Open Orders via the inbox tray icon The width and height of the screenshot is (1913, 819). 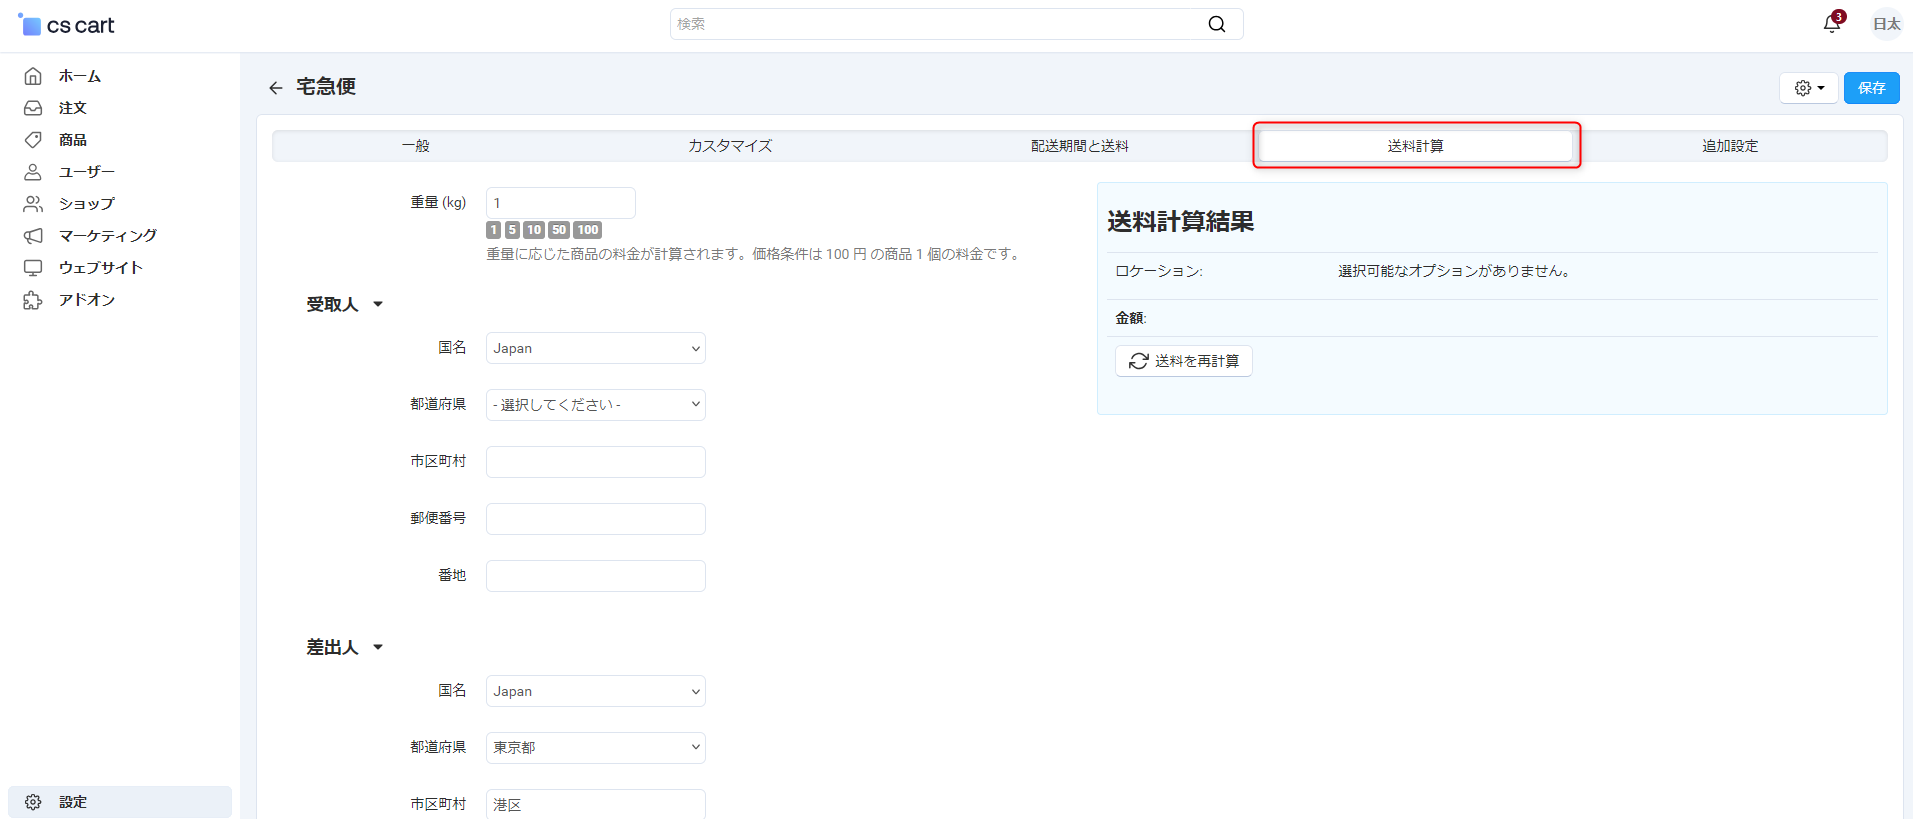[x=33, y=108]
